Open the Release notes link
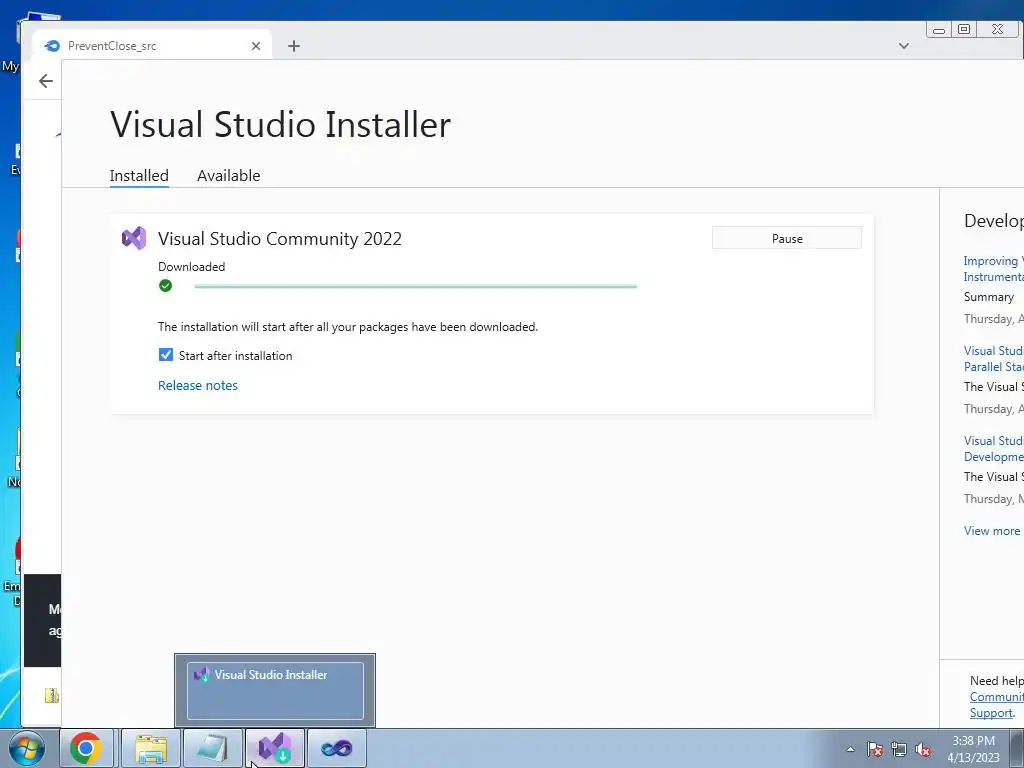Screen dimensions: 1024x768 pos(198,385)
